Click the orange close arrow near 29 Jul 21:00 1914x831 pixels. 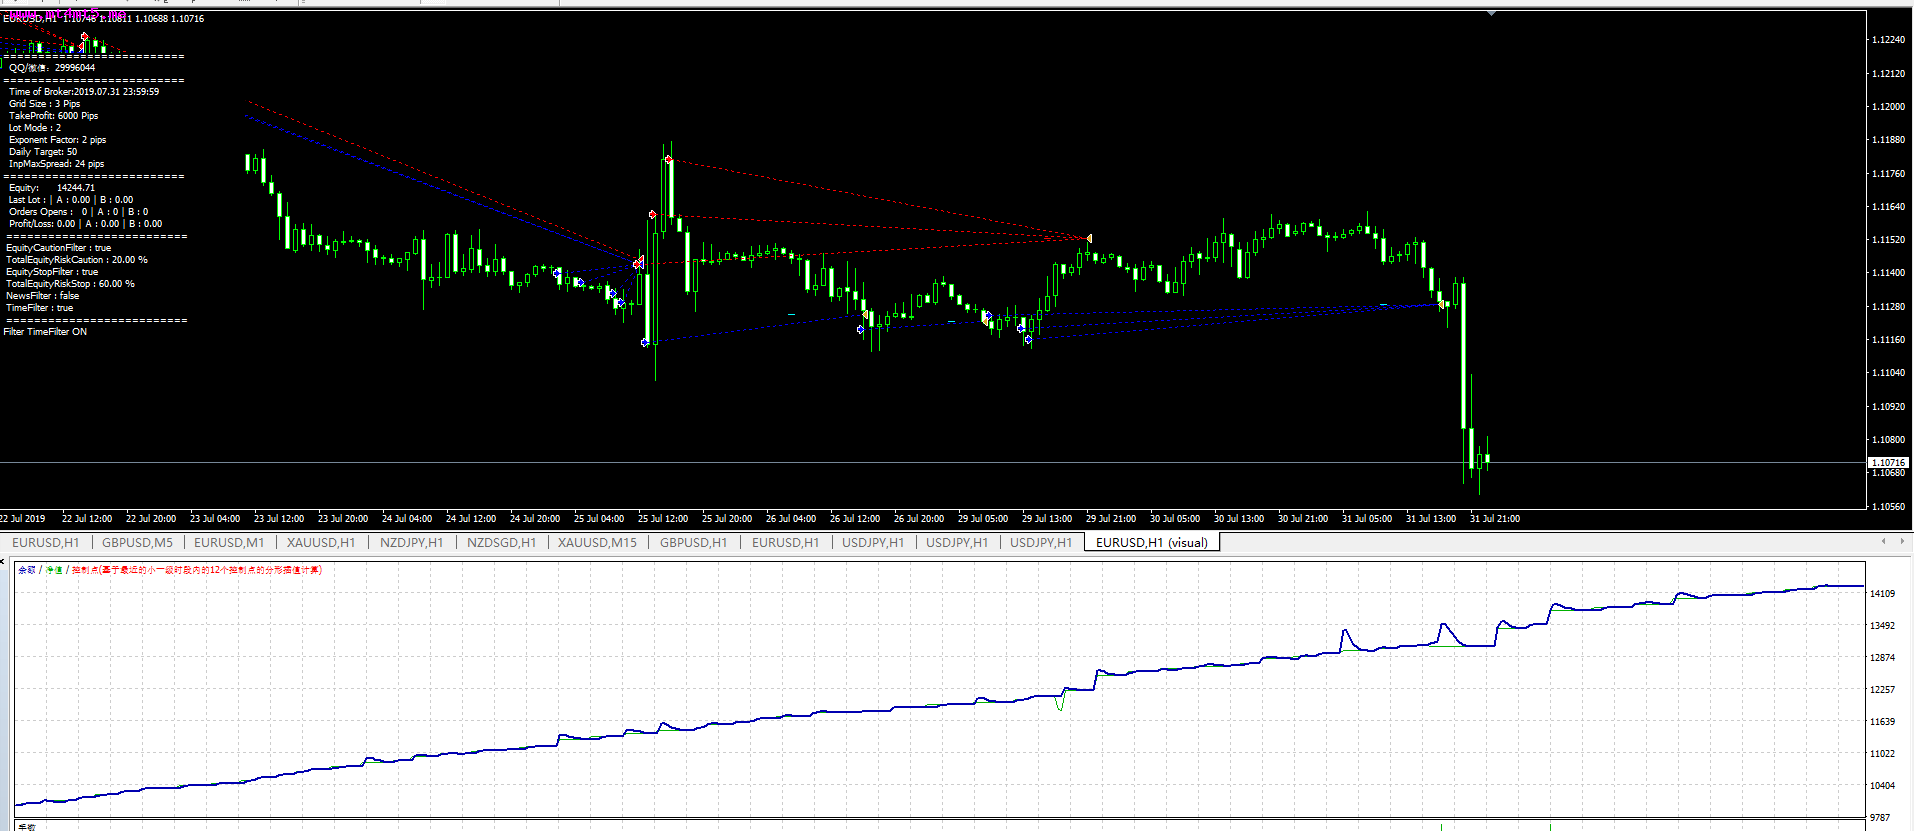coord(1088,238)
